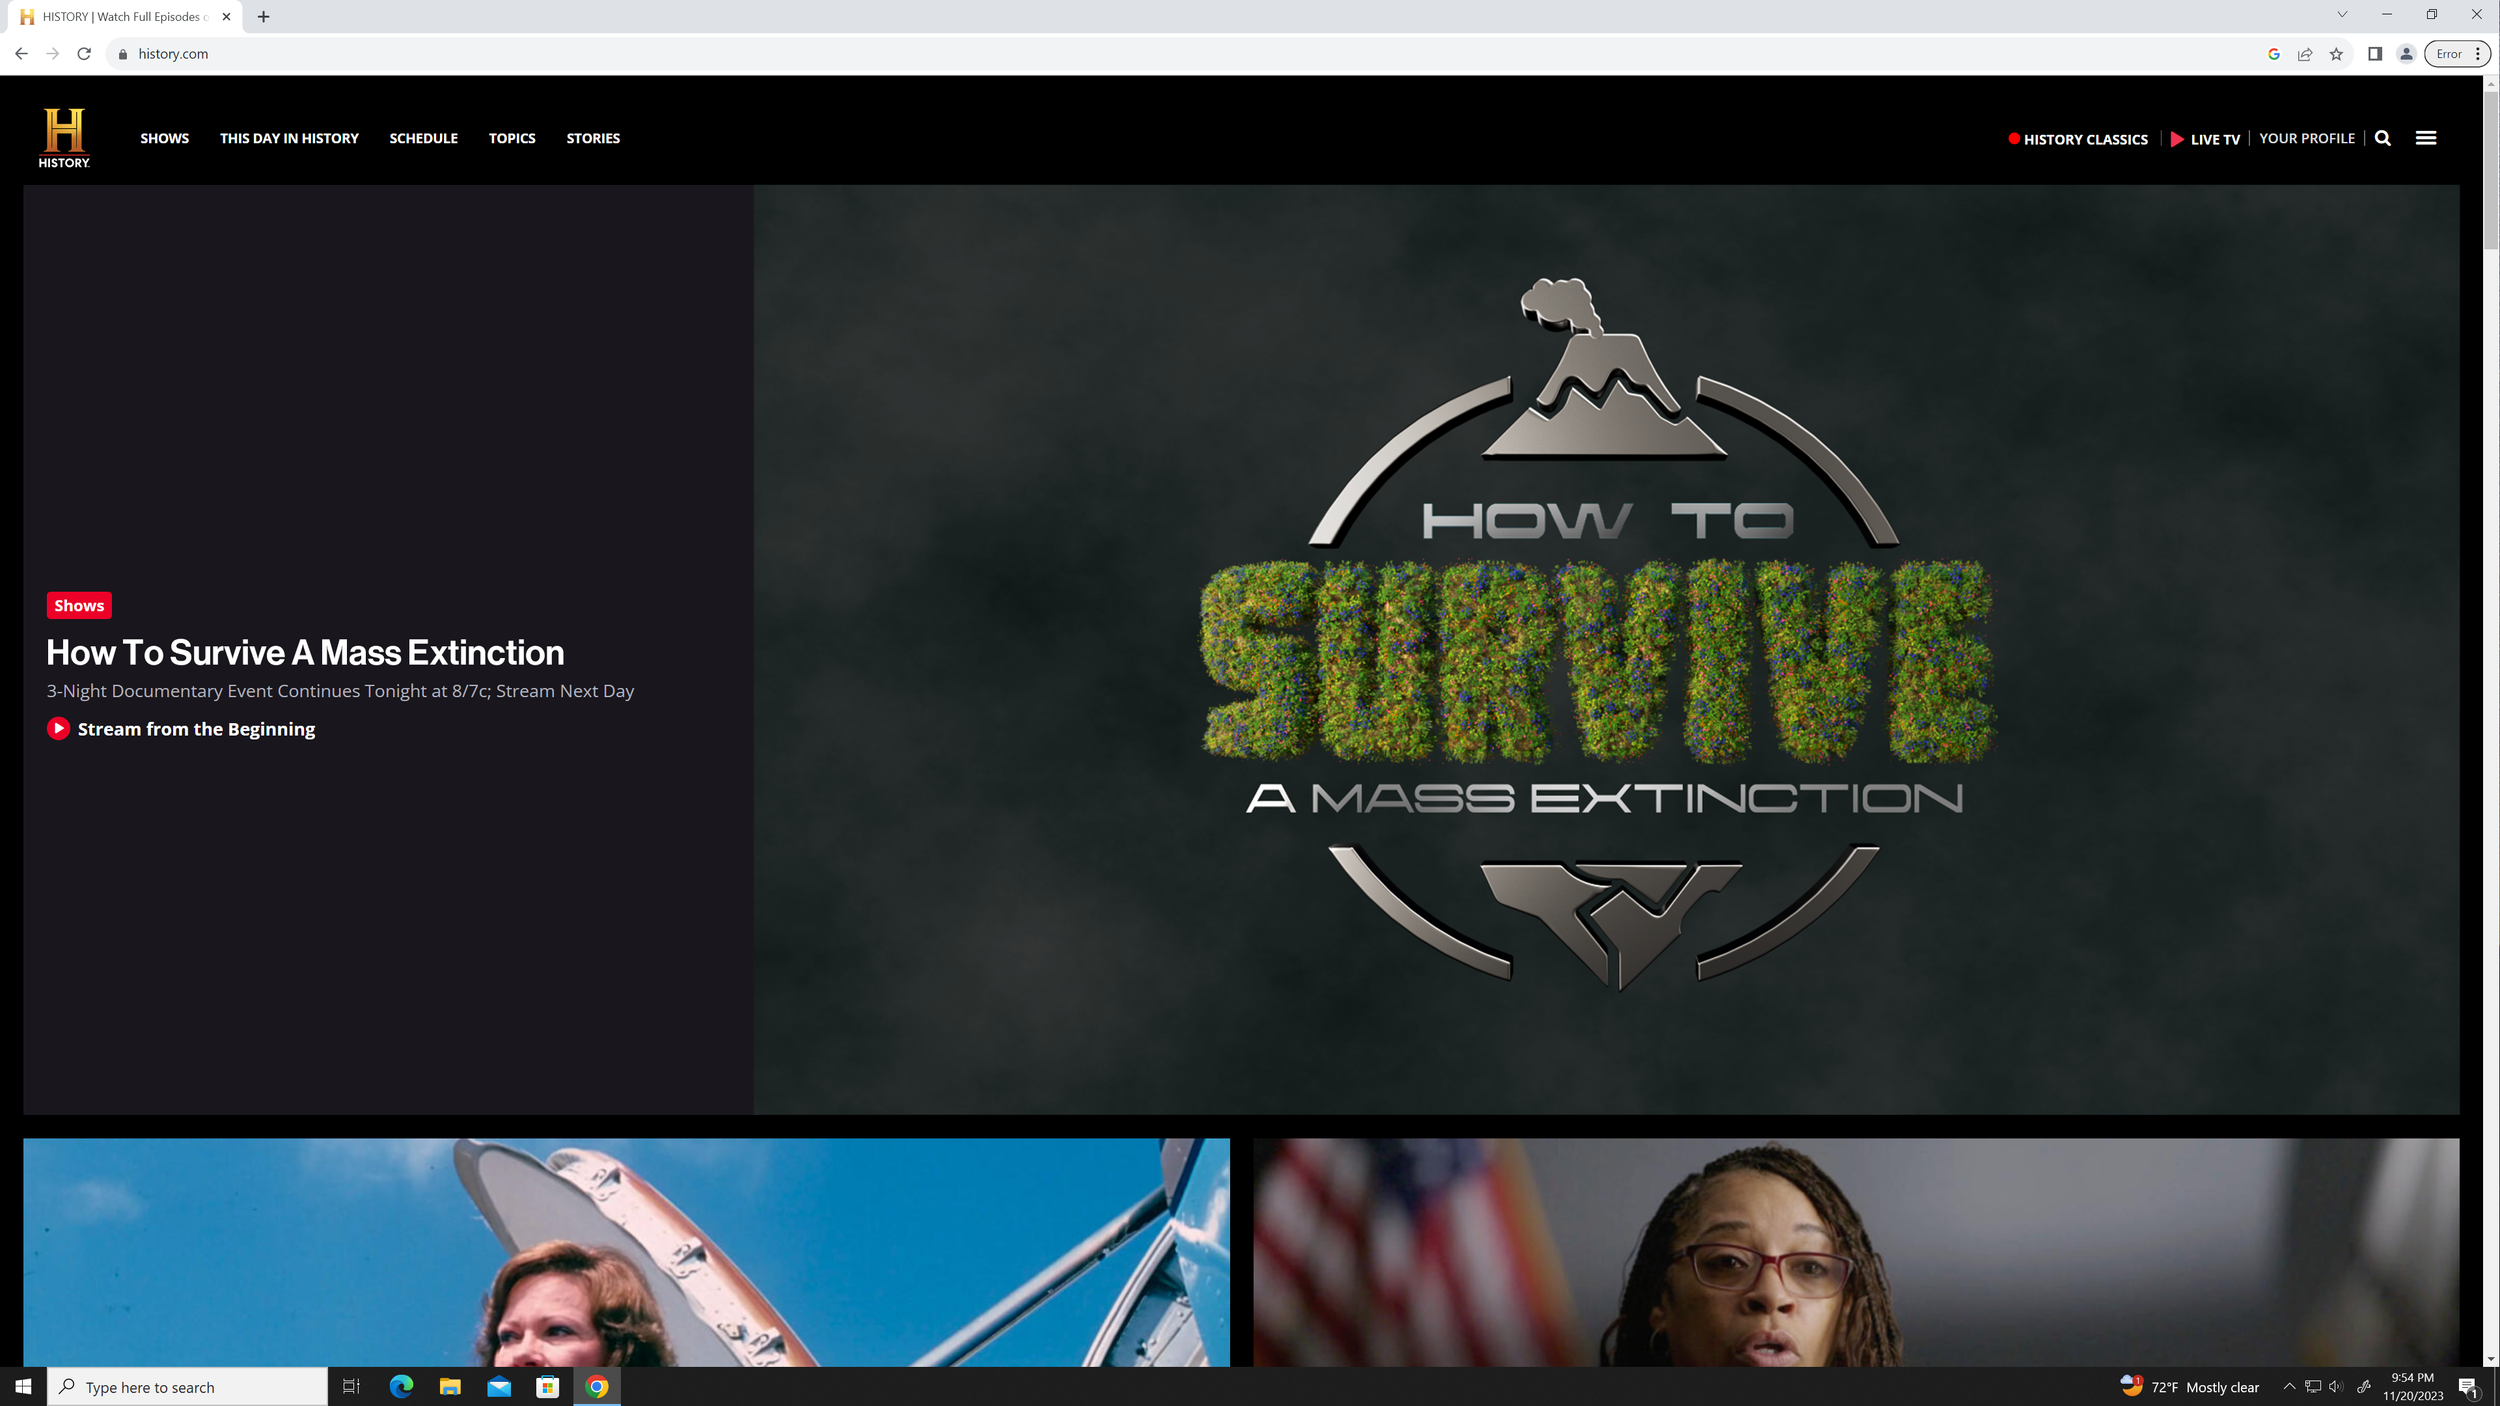The image size is (2500, 1406).
Task: Open the Shows menu
Action: [164, 138]
